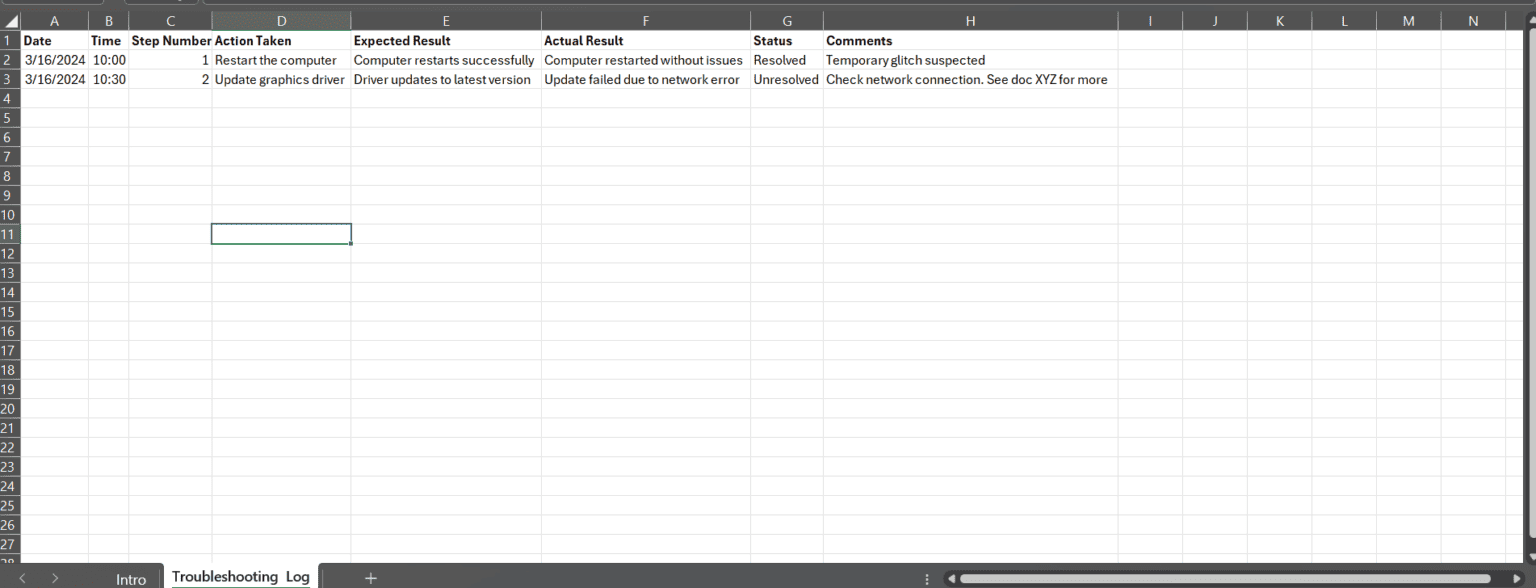Select row 3 header
The width and height of the screenshot is (1536, 588).
pos(10,79)
